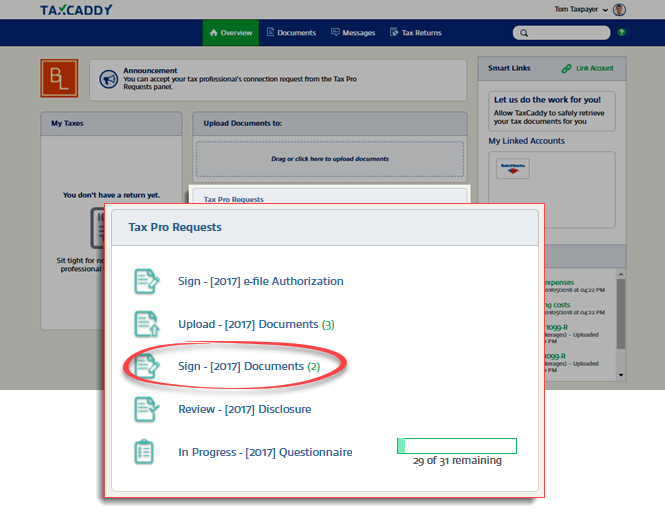The height and width of the screenshot is (513, 665).
Task: Open the green help question icon
Action: coord(622,32)
